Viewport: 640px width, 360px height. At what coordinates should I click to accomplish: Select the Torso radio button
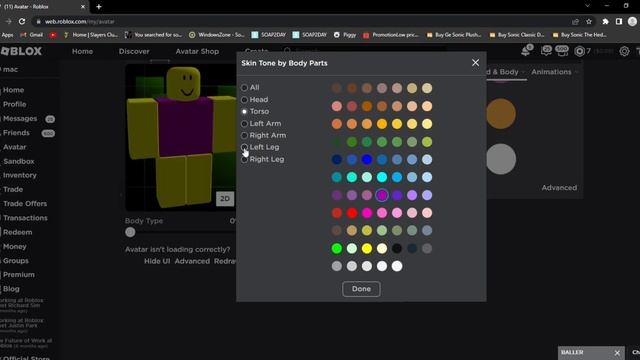[x=244, y=111]
